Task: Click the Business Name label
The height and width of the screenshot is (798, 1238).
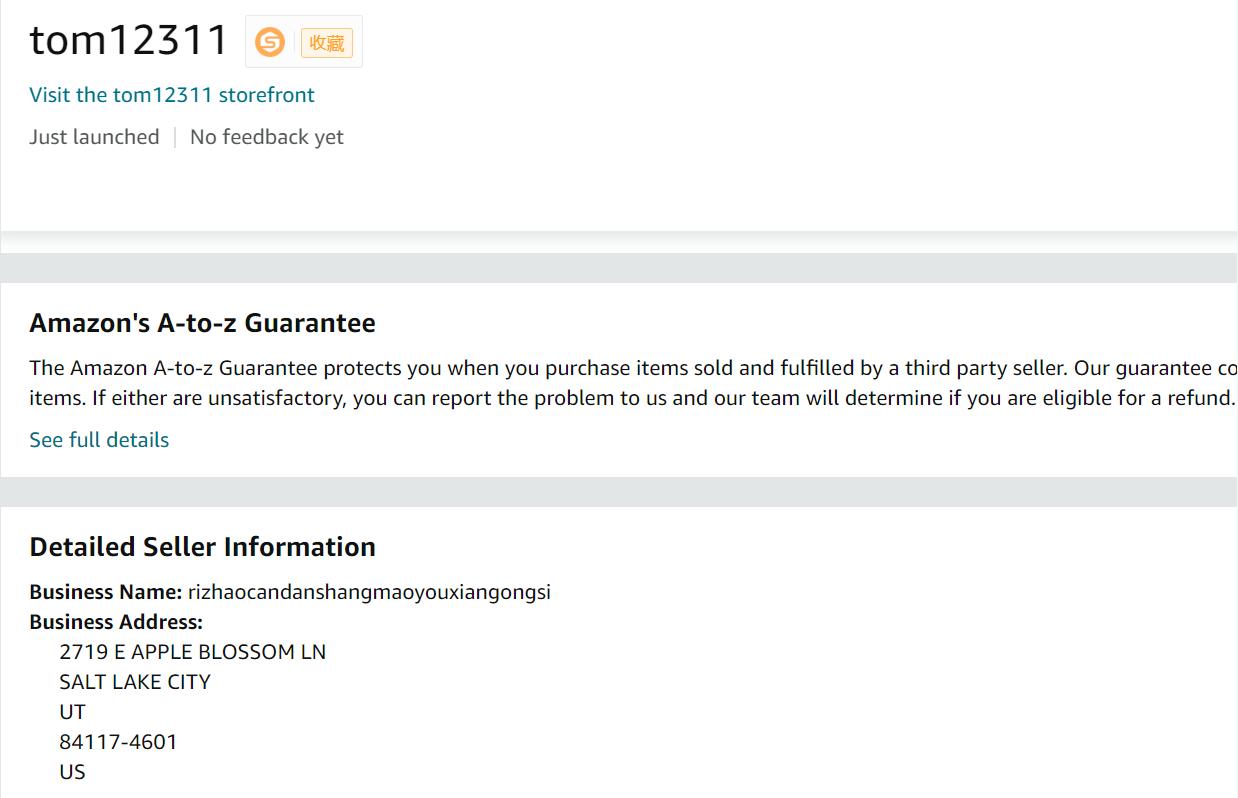Action: (105, 592)
